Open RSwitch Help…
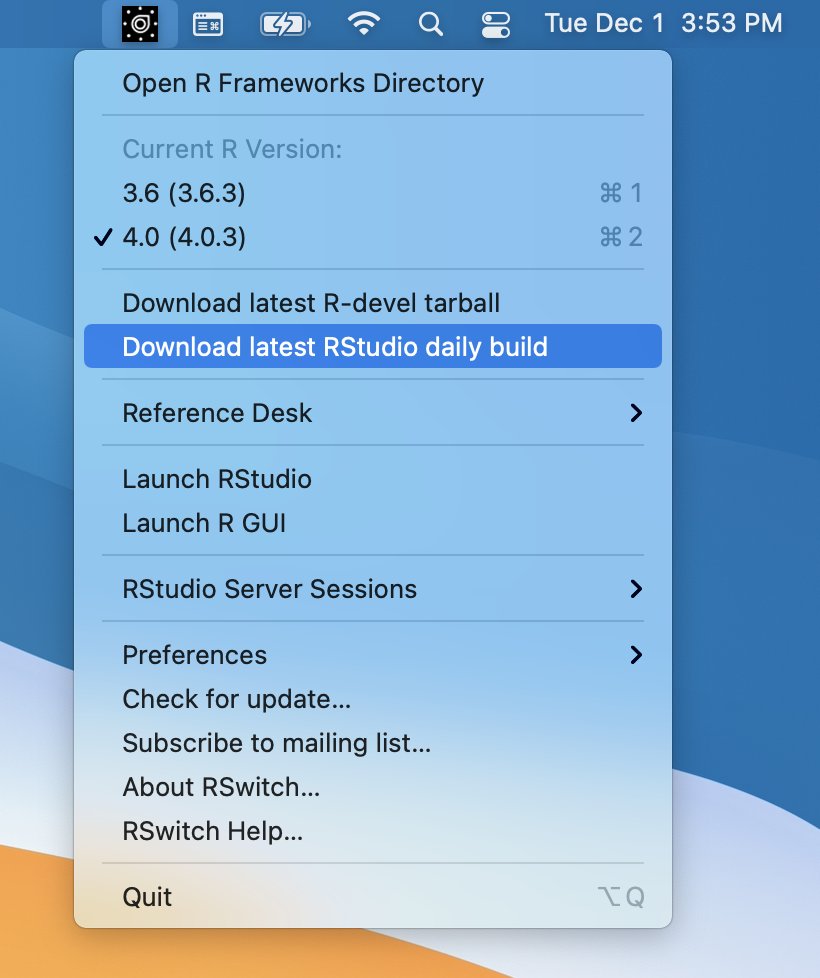 [x=373, y=831]
